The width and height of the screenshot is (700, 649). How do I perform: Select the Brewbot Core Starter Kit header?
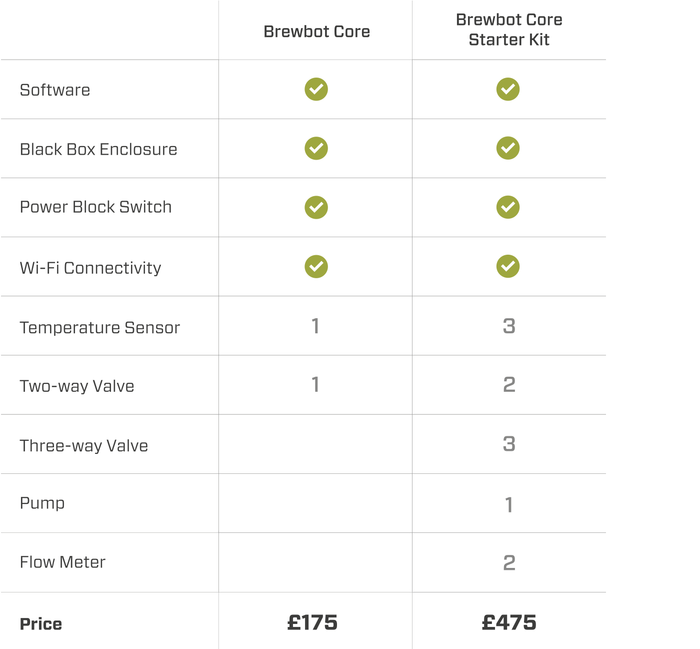click(x=509, y=29)
